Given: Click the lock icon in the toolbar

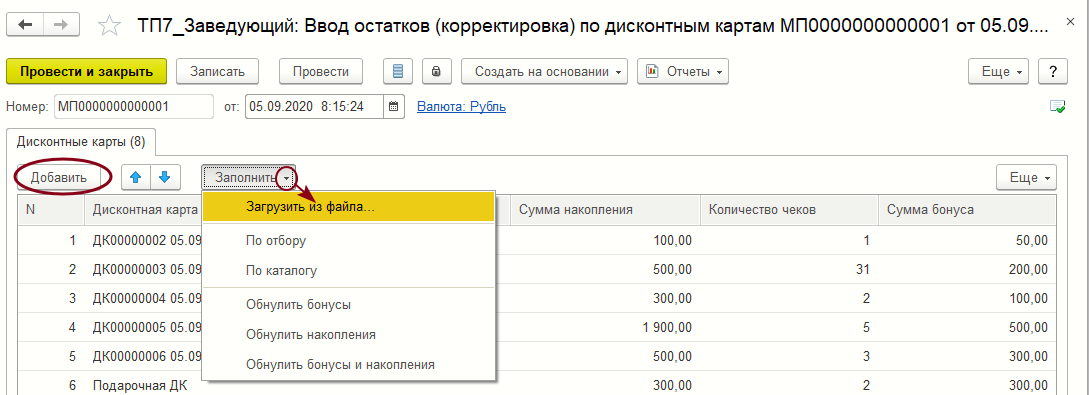Looking at the screenshot, I should [x=436, y=72].
